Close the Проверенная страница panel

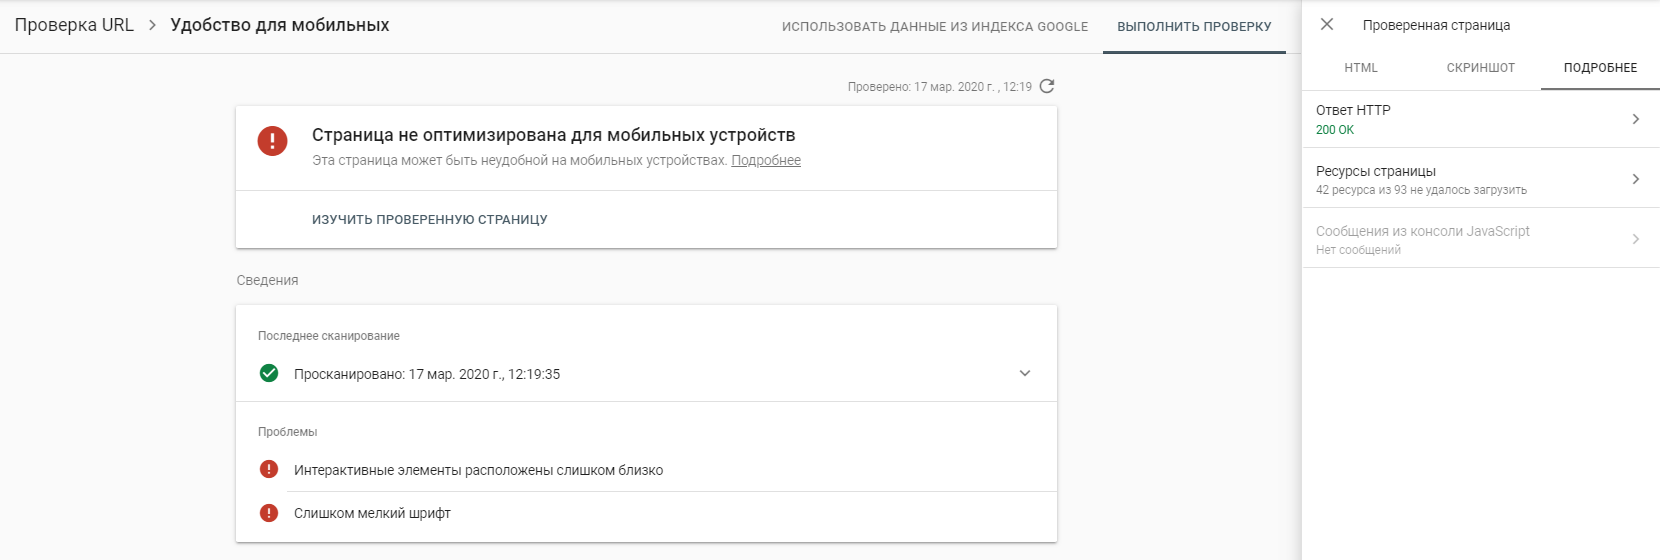click(x=1327, y=24)
